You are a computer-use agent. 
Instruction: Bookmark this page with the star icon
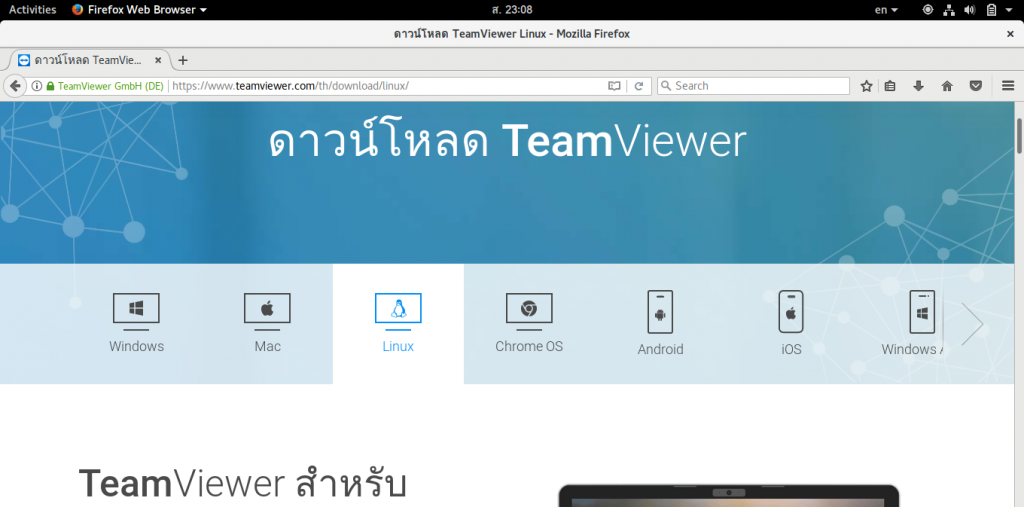coord(867,86)
